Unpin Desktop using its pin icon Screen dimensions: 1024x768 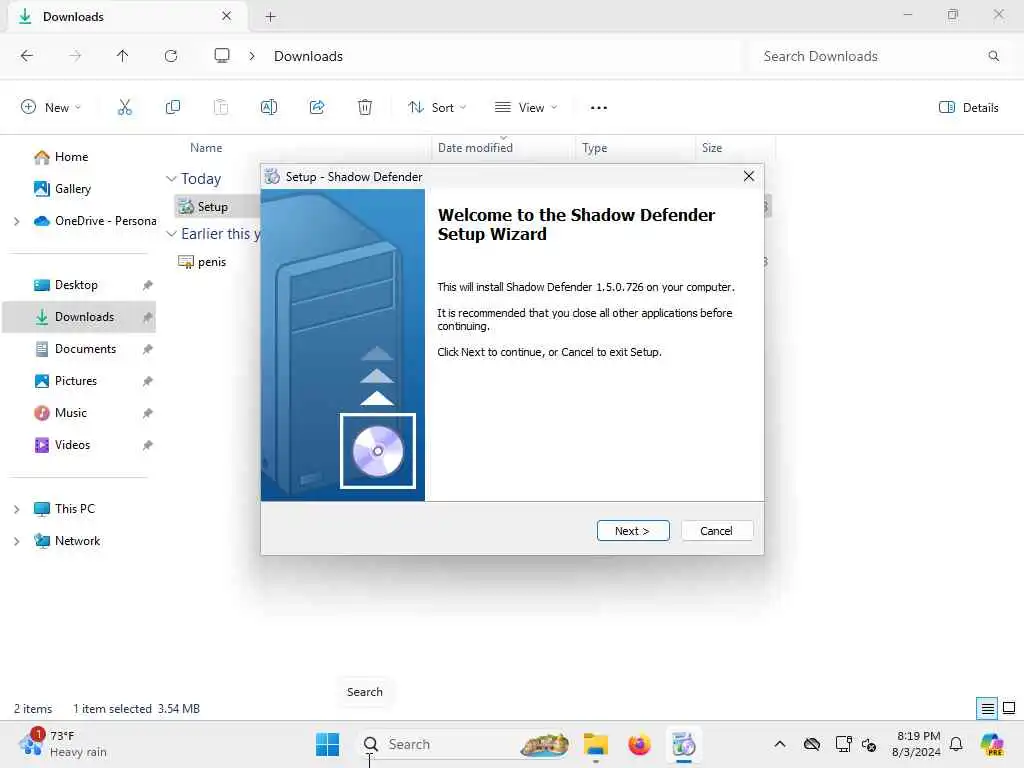click(x=148, y=285)
